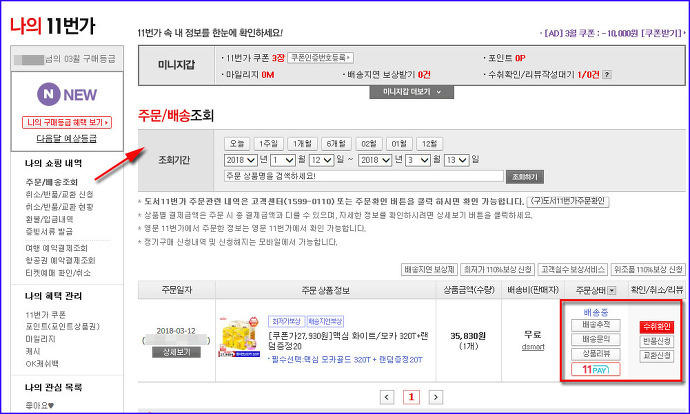Open 항공권 예약결제조회 in sidebar
690x414 pixels.
click(60, 260)
